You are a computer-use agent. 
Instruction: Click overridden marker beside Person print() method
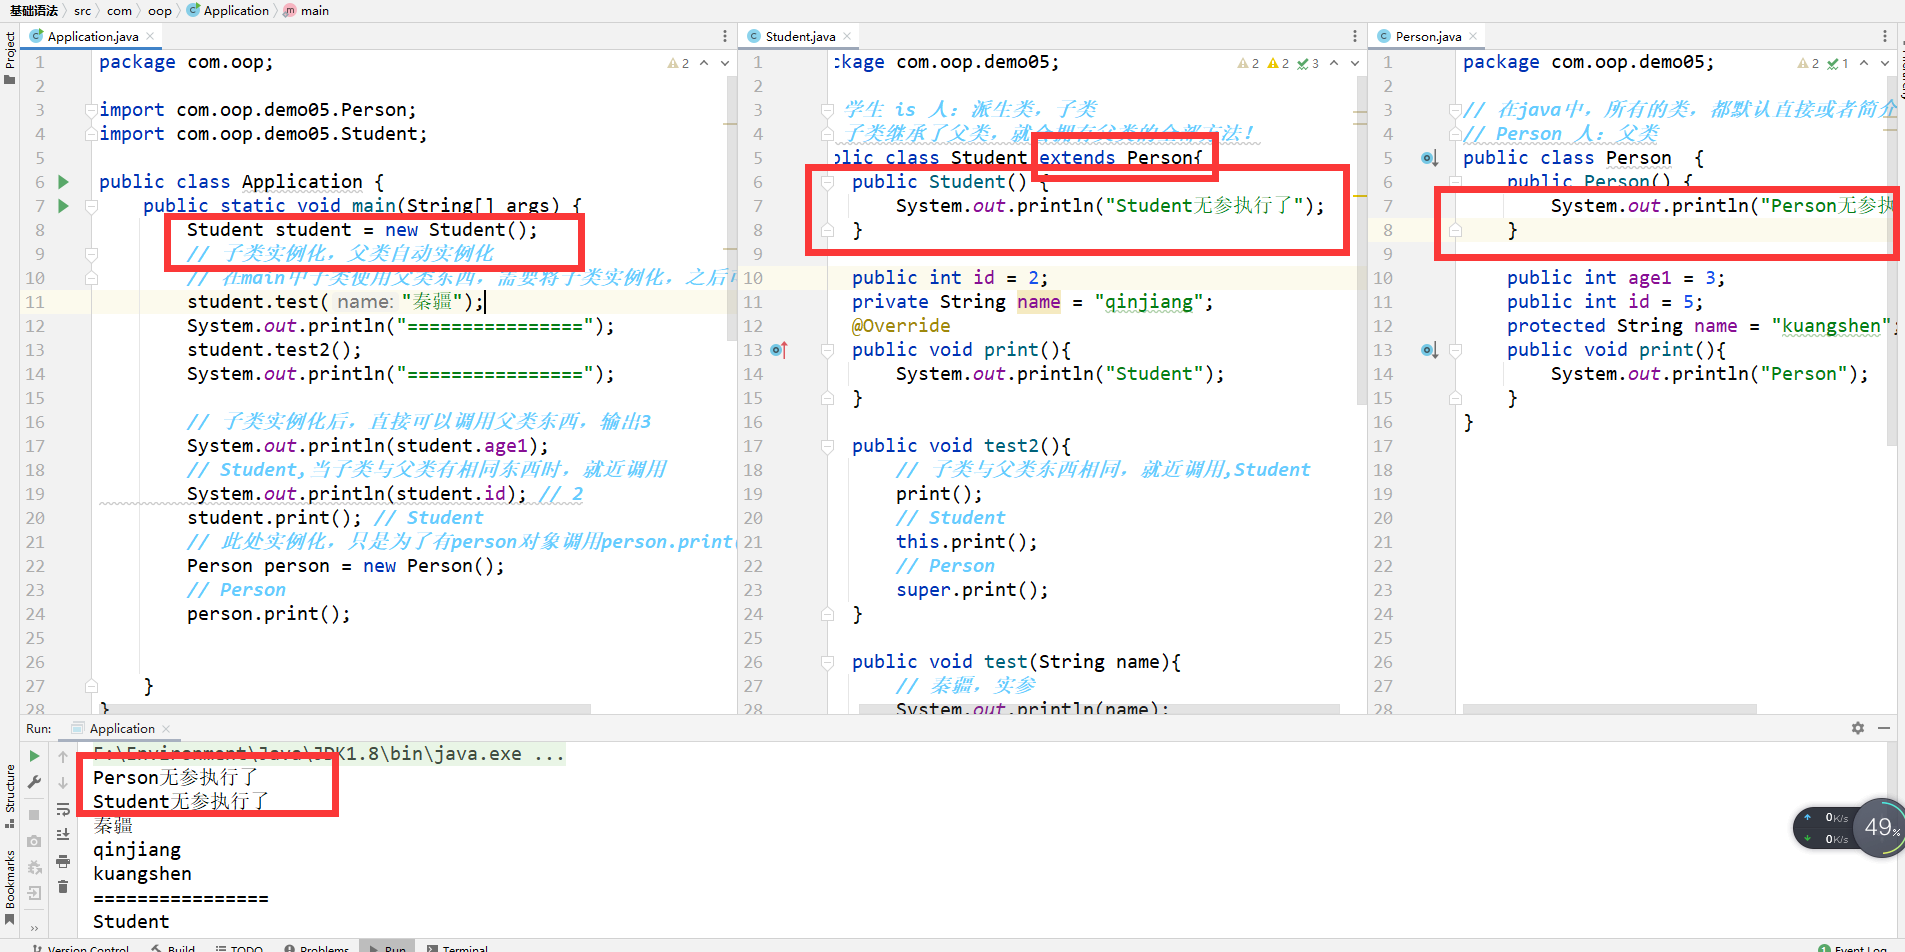click(x=1429, y=350)
